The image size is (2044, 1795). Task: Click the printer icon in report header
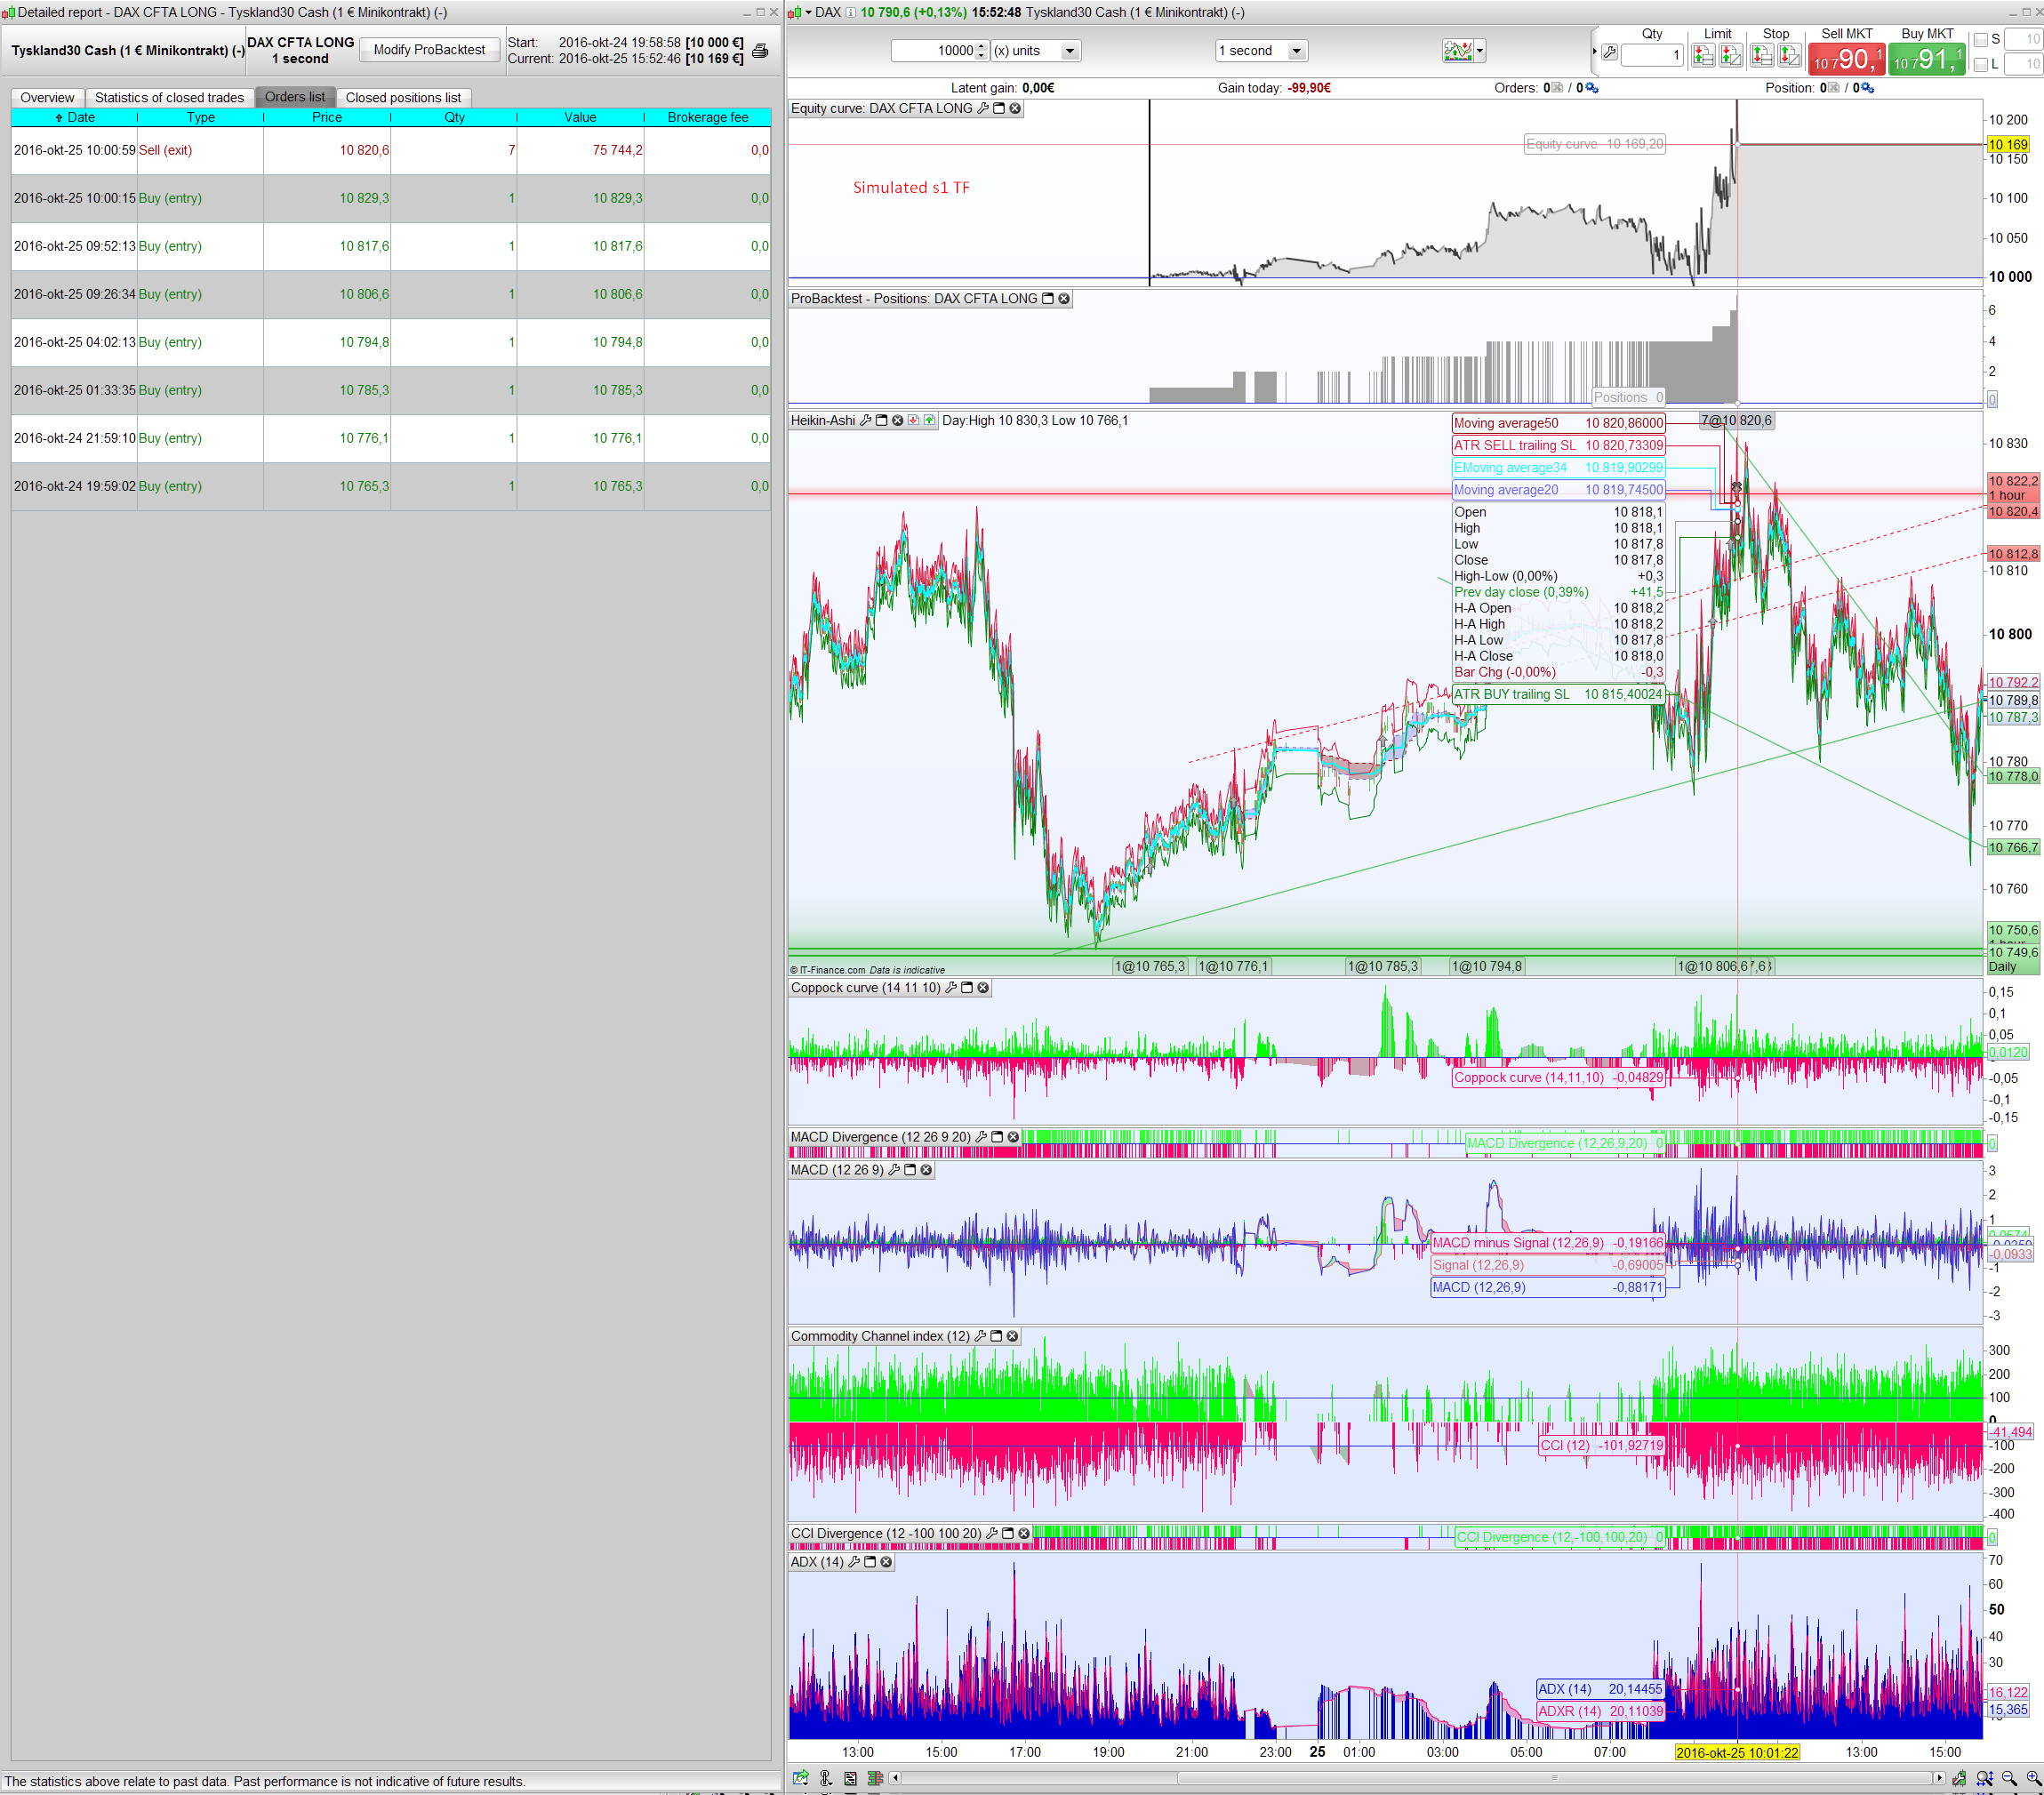click(x=760, y=51)
